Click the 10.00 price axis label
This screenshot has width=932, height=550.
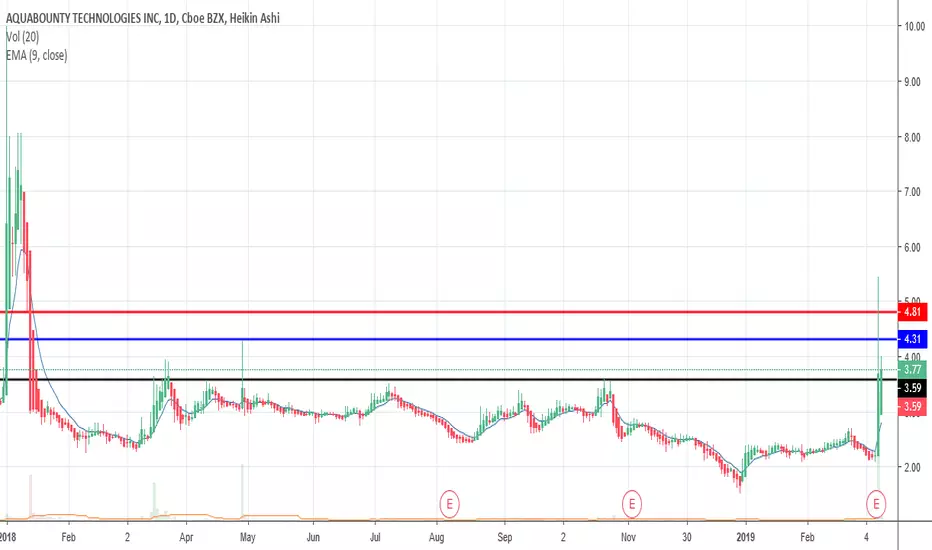pos(914,26)
